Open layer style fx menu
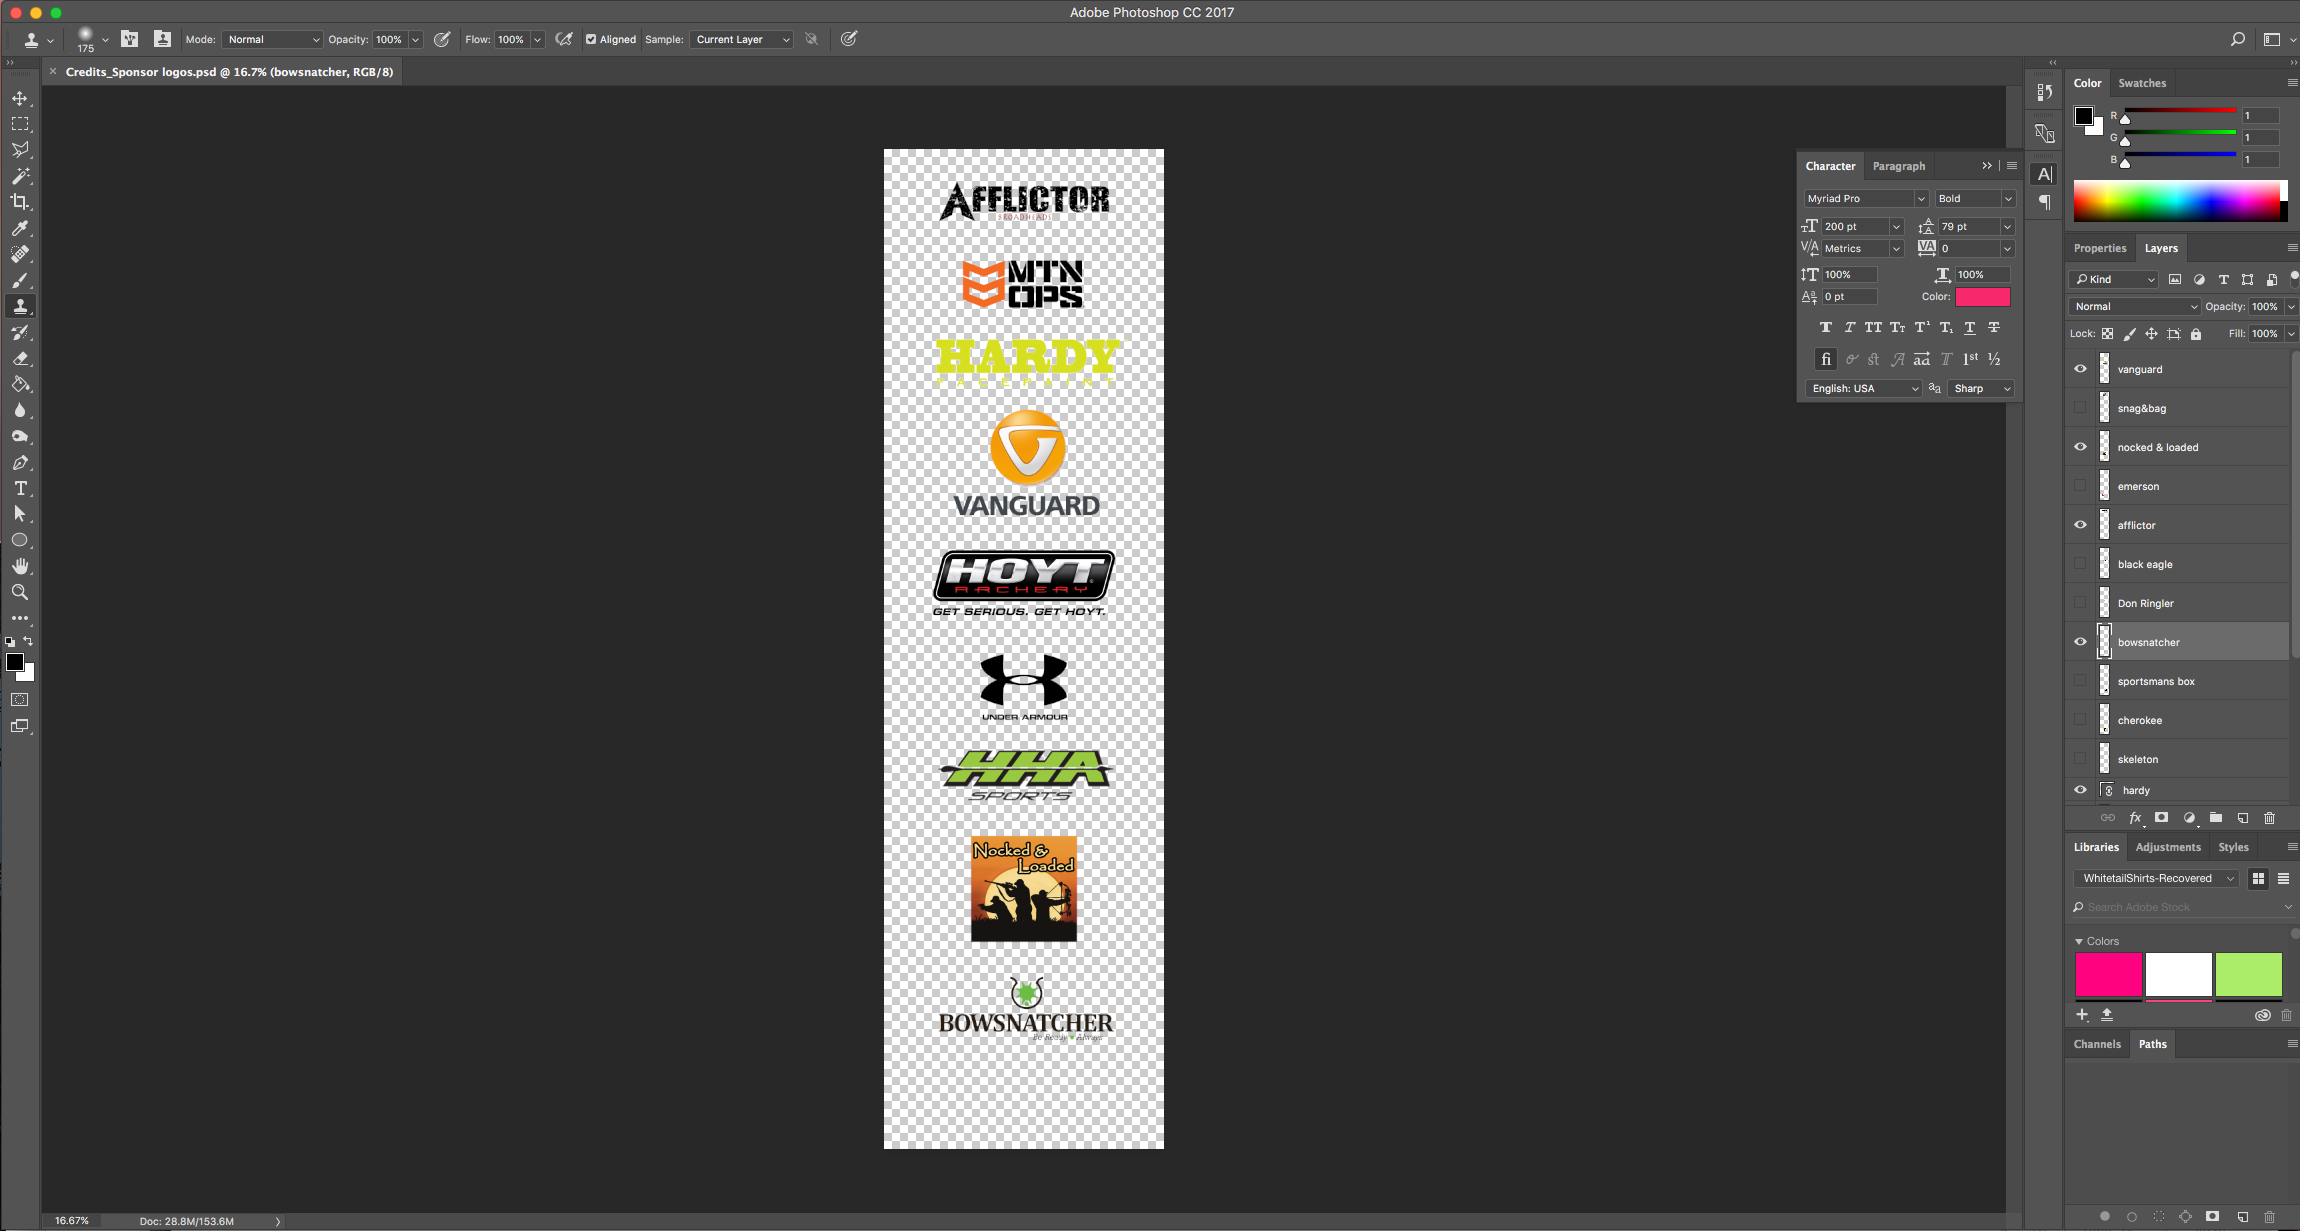This screenshot has height=1231, width=2300. (x=2135, y=818)
